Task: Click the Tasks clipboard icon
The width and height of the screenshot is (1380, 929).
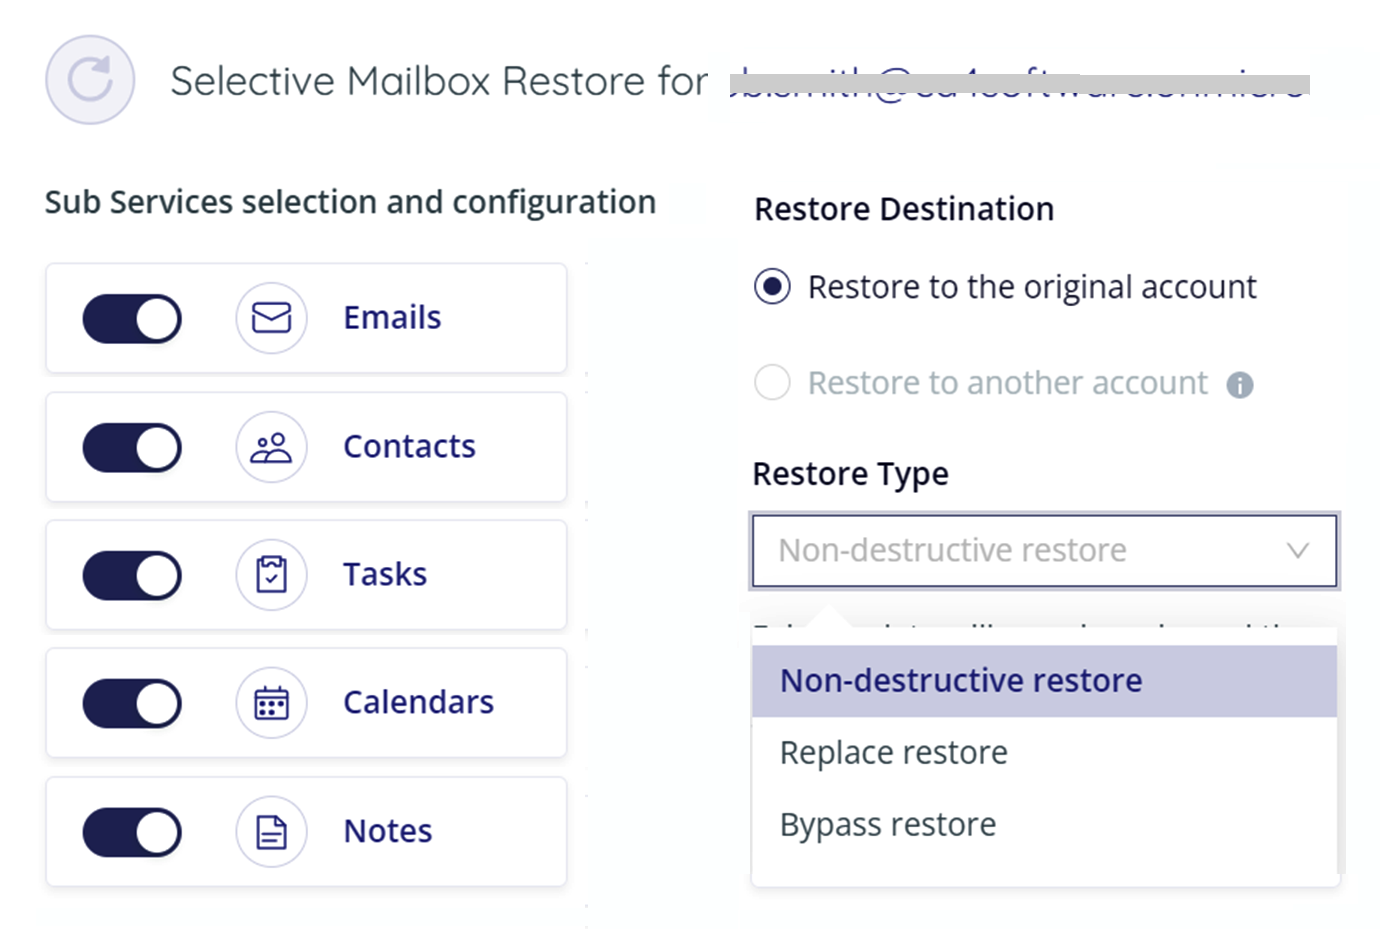Action: pos(271,575)
